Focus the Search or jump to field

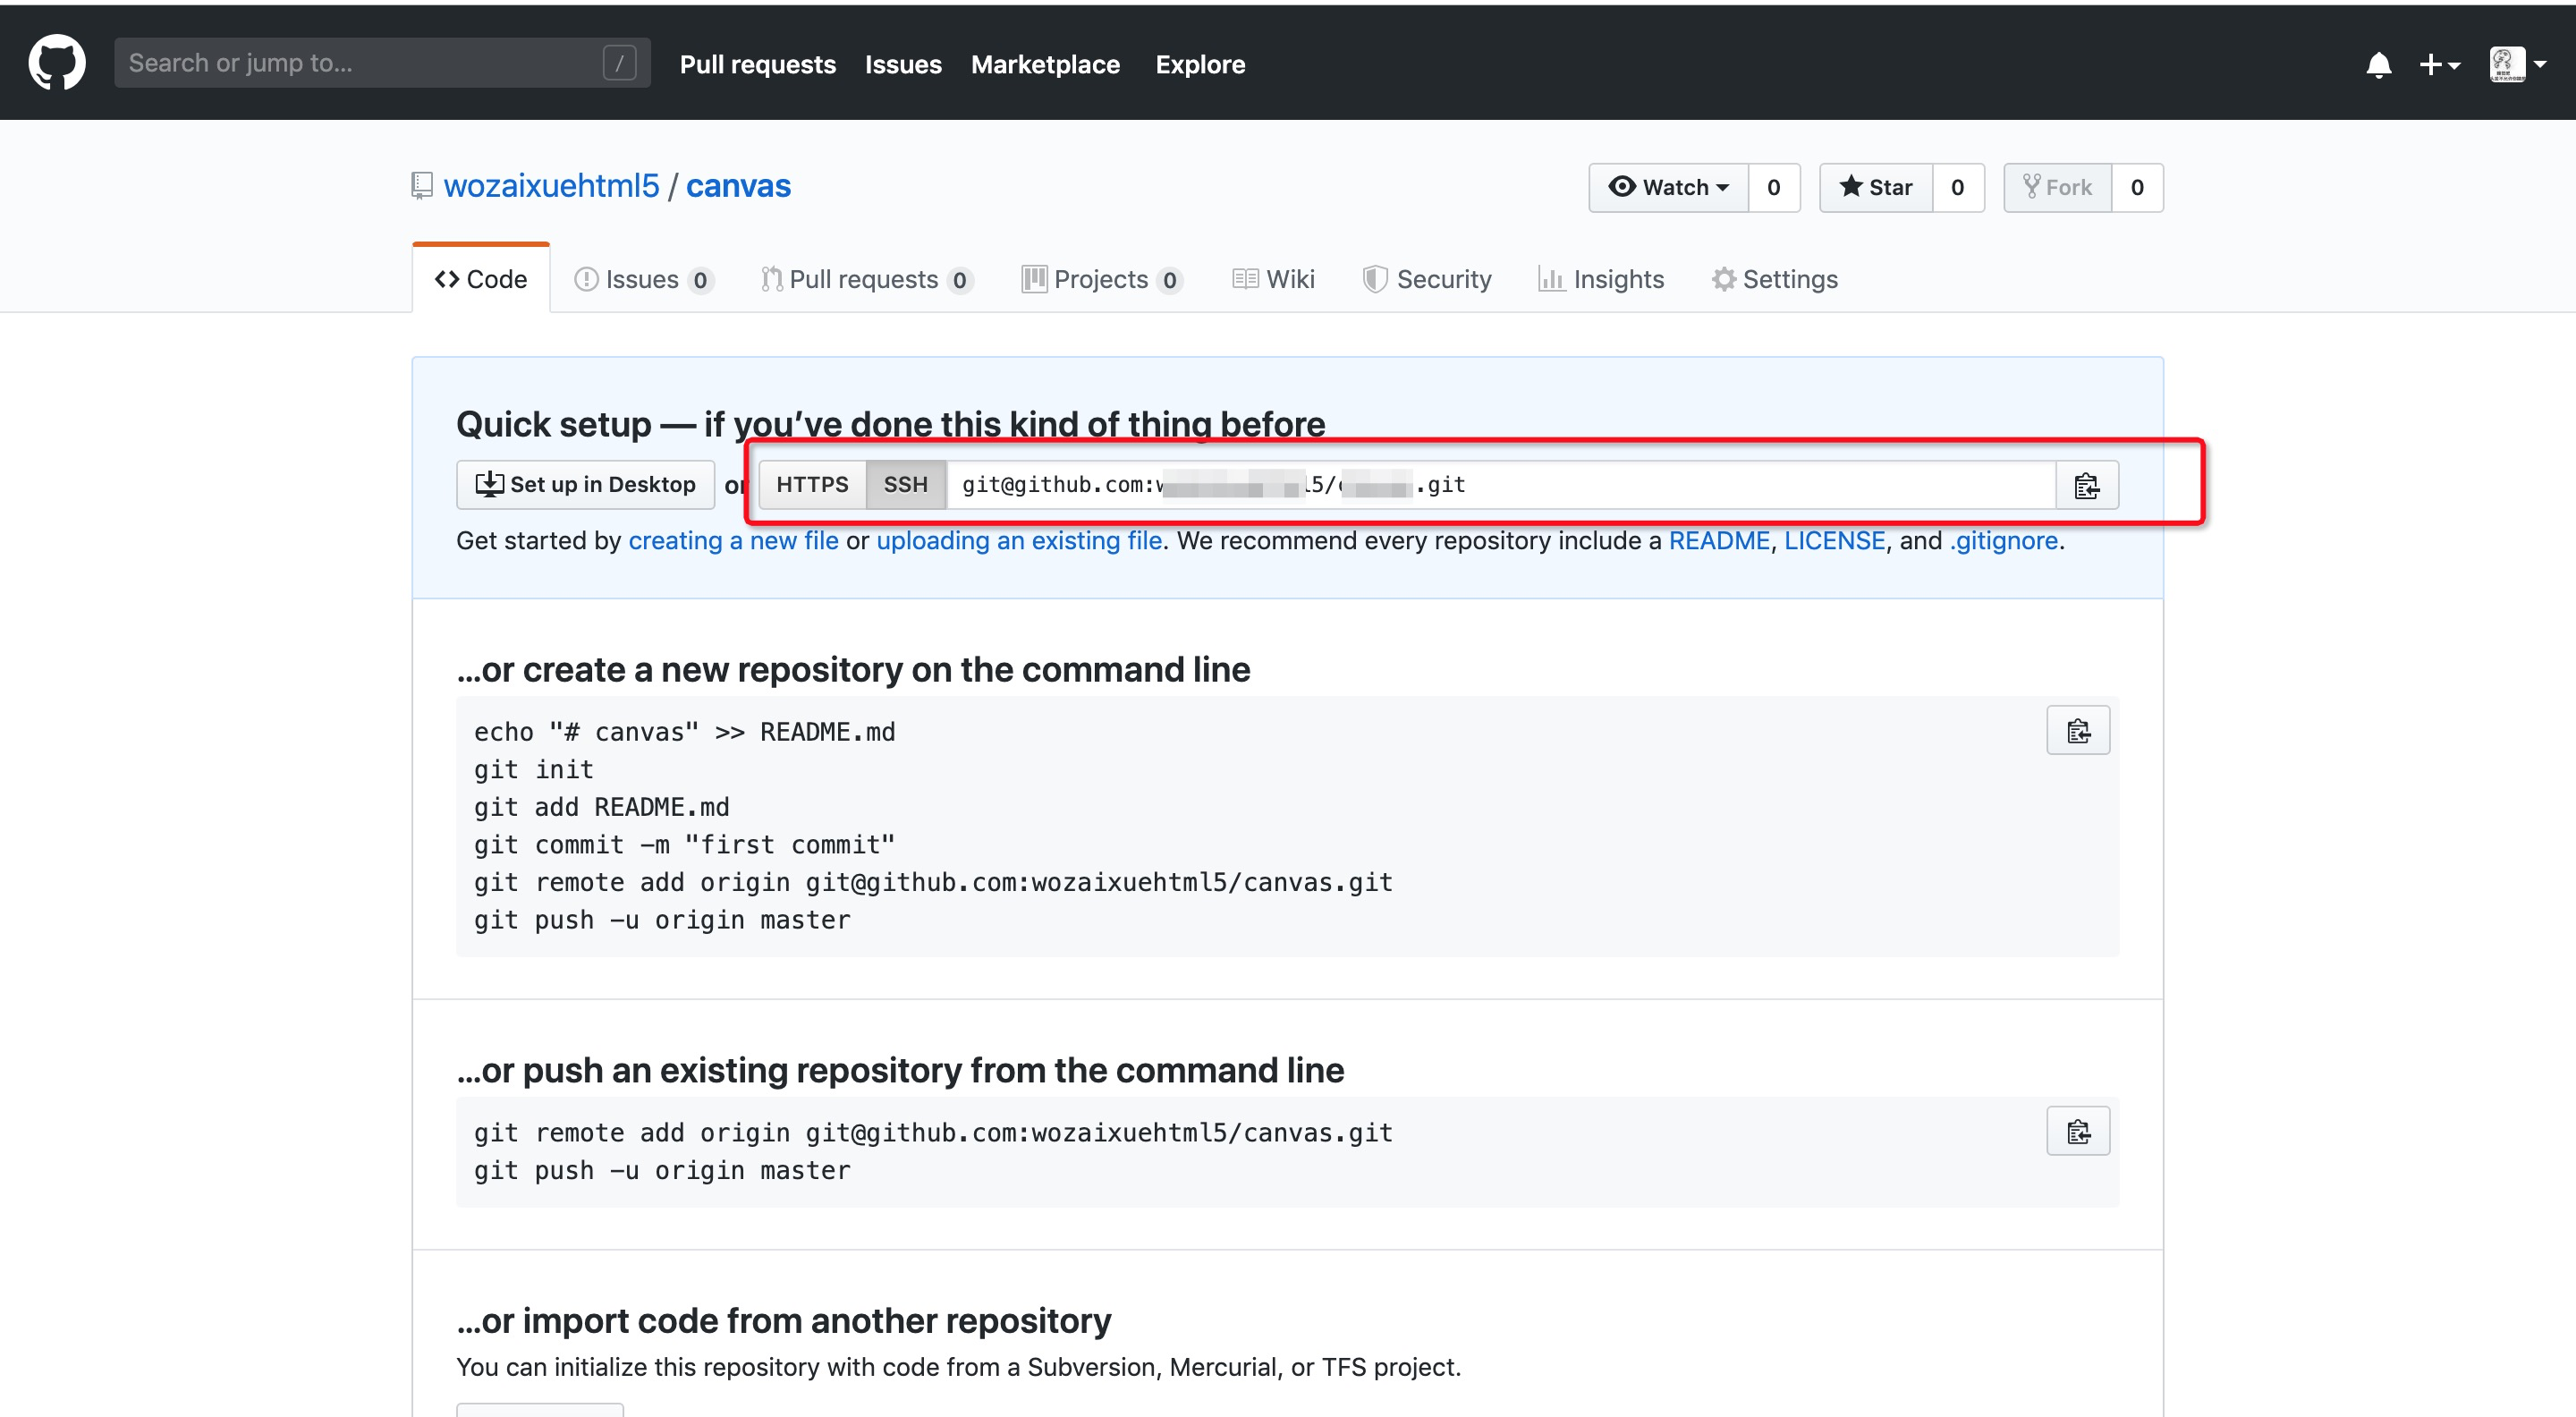click(360, 63)
